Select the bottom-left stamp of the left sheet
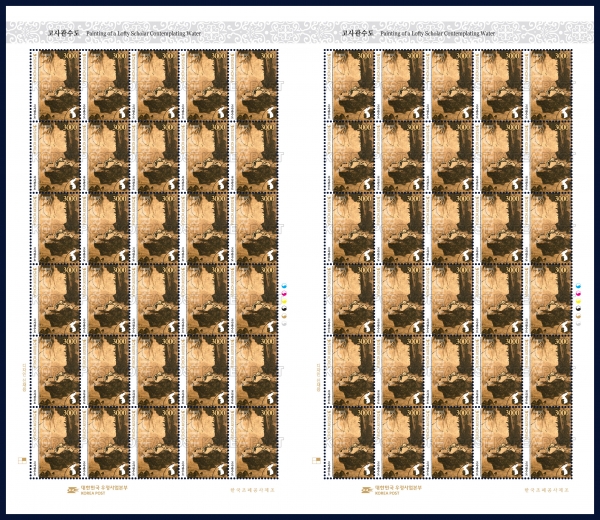Screen dimensions: 600x520 point(56,441)
